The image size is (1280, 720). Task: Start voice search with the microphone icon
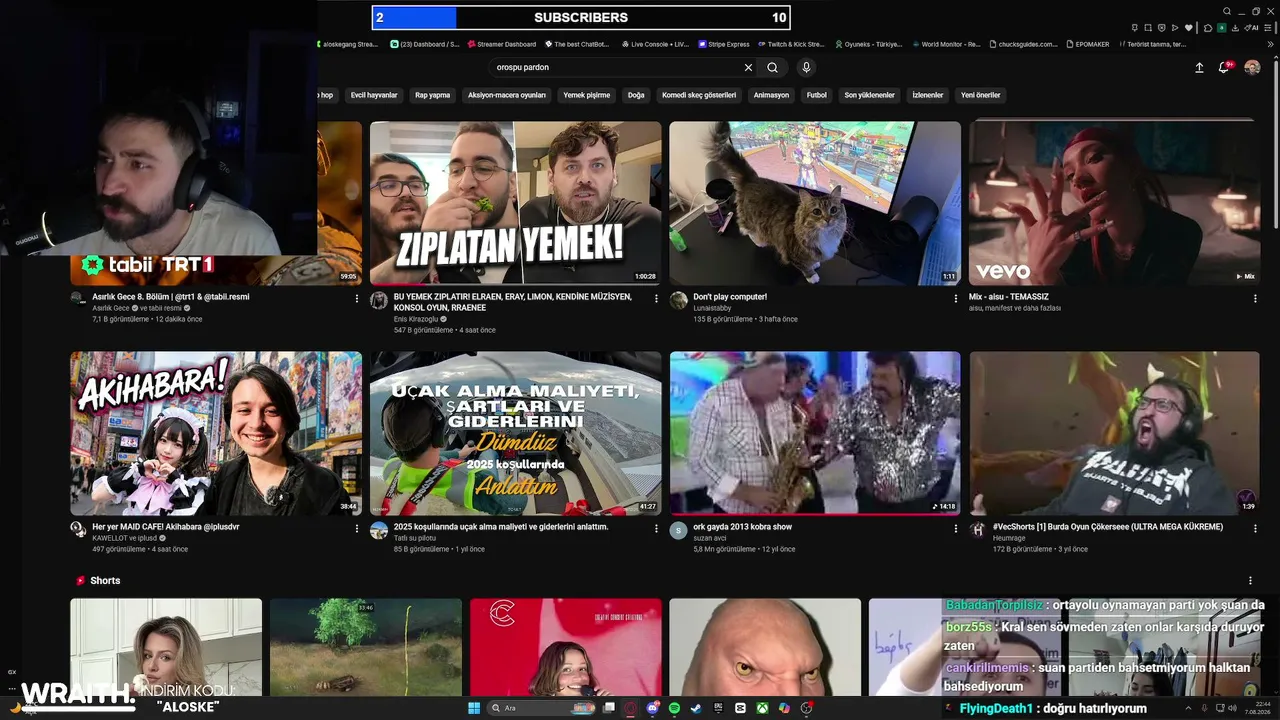tap(806, 67)
